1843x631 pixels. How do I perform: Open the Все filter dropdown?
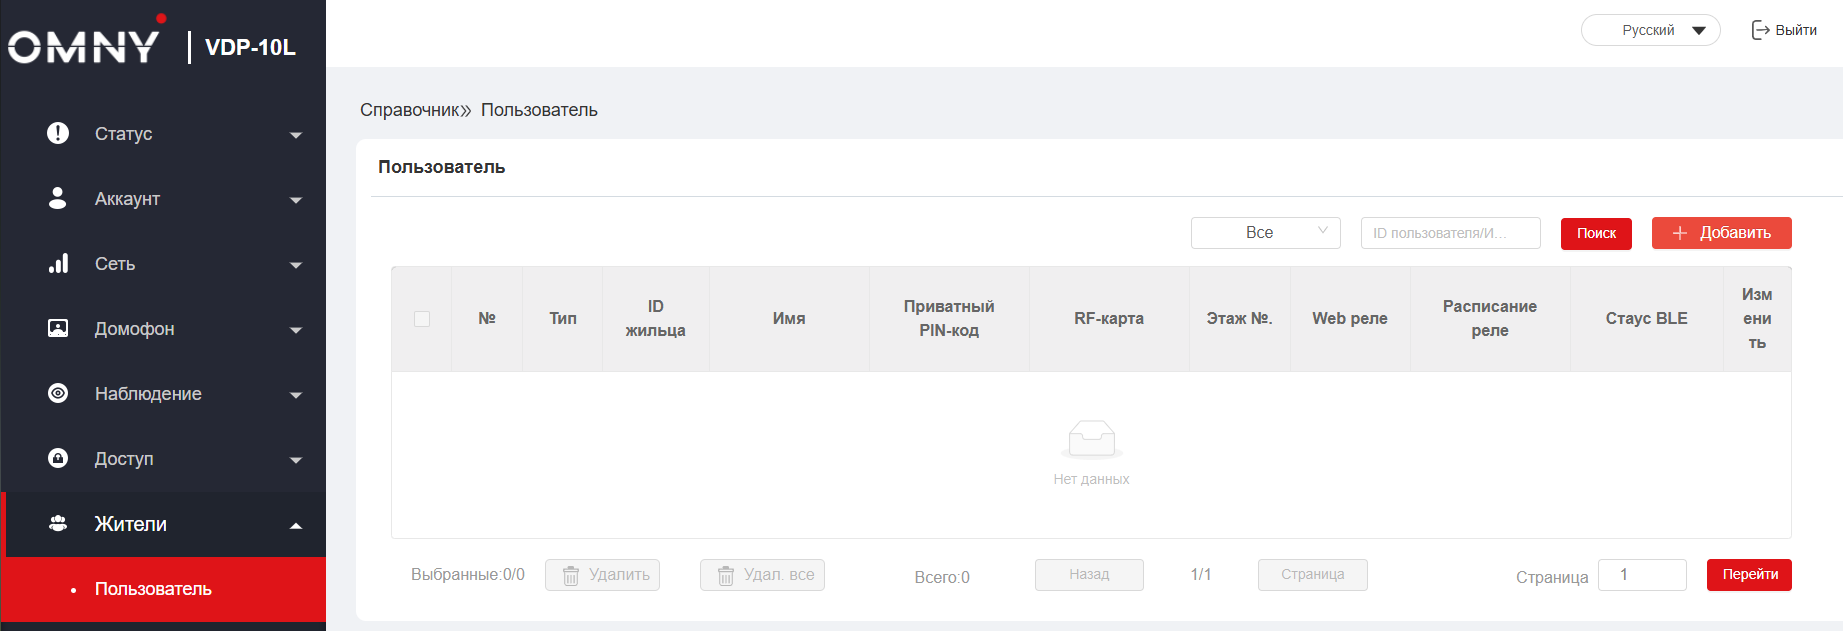[x=1265, y=233]
